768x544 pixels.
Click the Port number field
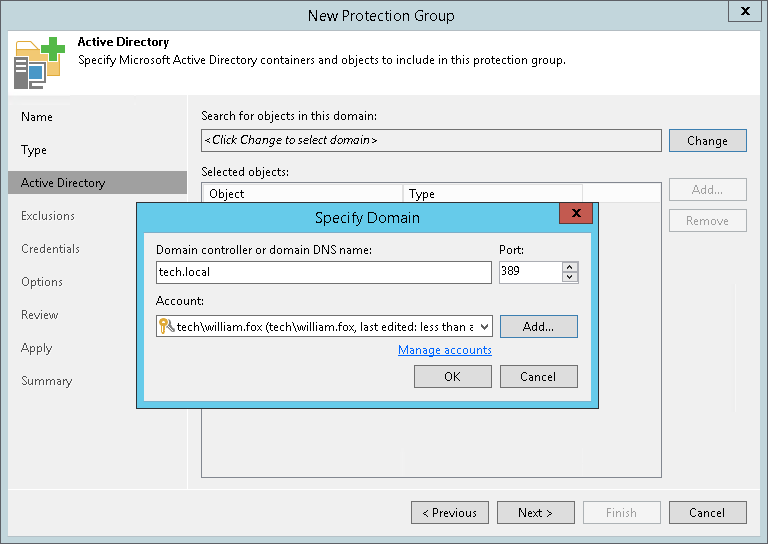(530, 272)
